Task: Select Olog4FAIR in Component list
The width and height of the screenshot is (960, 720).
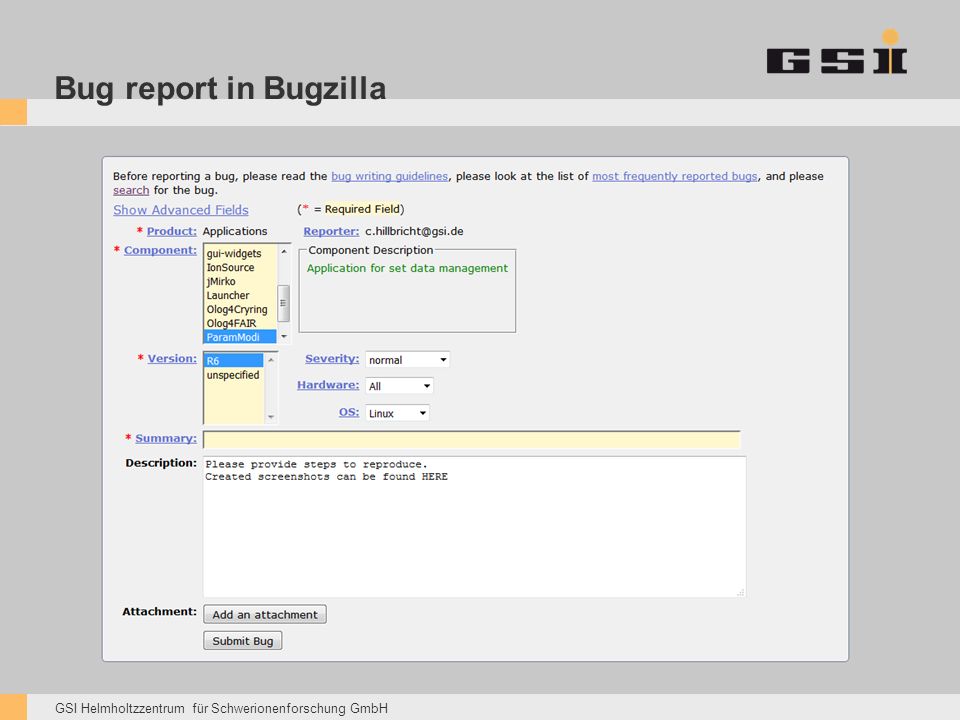Action: [x=240, y=323]
